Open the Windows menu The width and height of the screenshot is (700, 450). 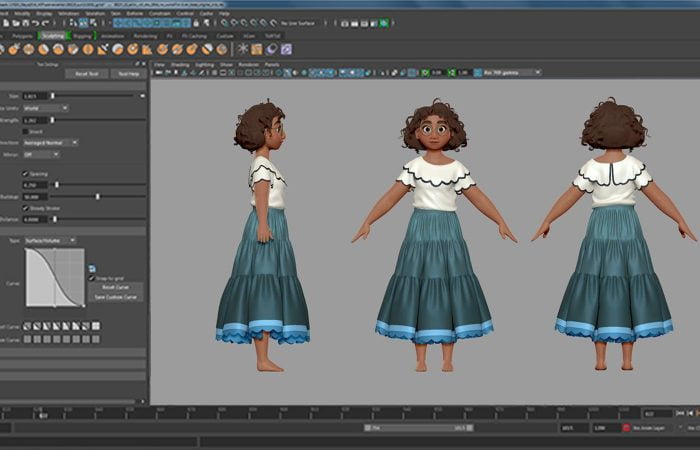68,13
